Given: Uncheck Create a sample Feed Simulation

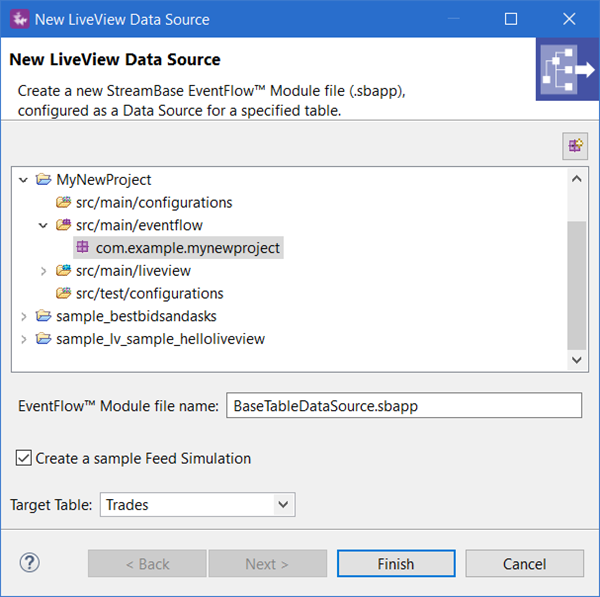Looking at the screenshot, I should click(x=24, y=459).
